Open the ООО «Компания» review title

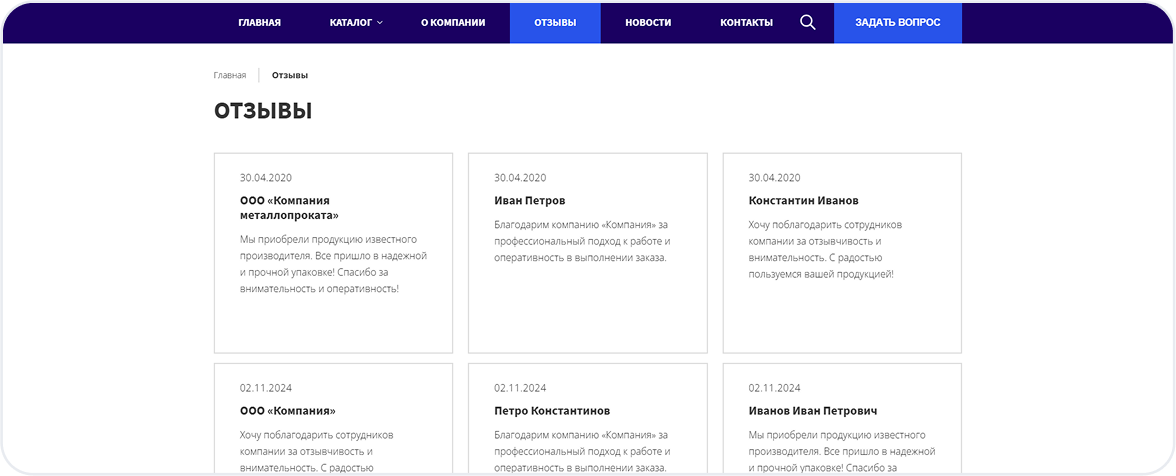[287, 410]
